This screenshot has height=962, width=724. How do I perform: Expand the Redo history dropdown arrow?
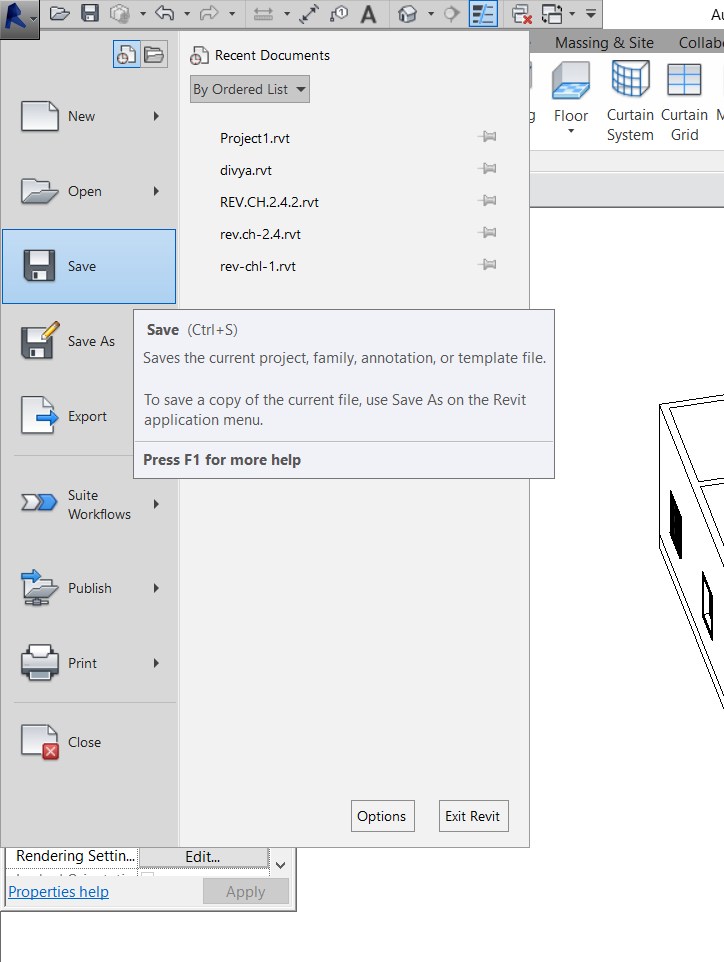point(232,14)
